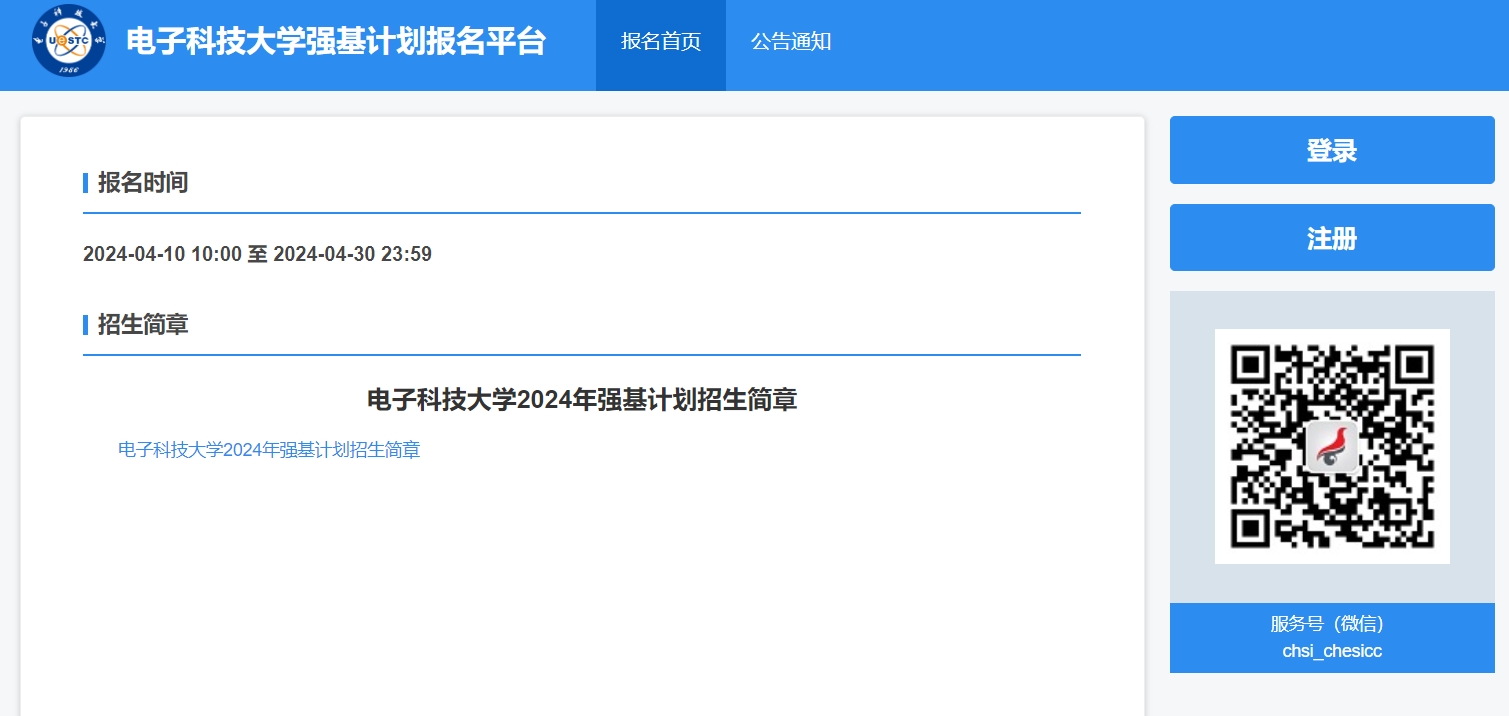This screenshot has width=1509, height=716.
Task: Click the 报名时间 section heading
Action: click(x=143, y=183)
